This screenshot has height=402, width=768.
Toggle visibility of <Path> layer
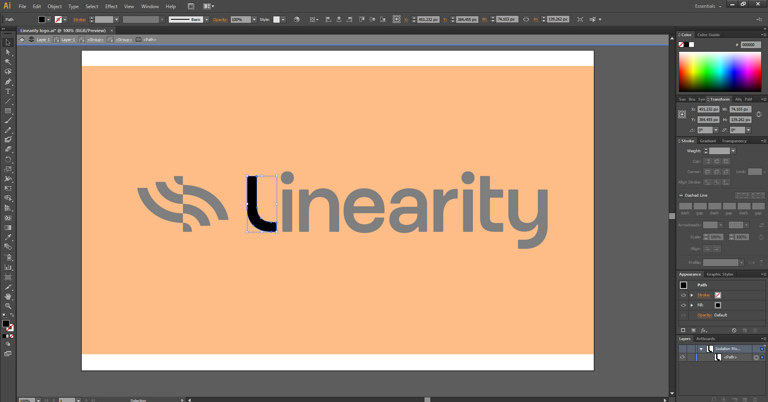pos(682,357)
